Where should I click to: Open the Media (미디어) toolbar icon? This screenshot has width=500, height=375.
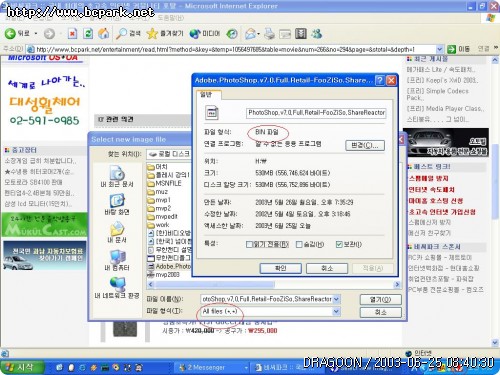point(195,34)
